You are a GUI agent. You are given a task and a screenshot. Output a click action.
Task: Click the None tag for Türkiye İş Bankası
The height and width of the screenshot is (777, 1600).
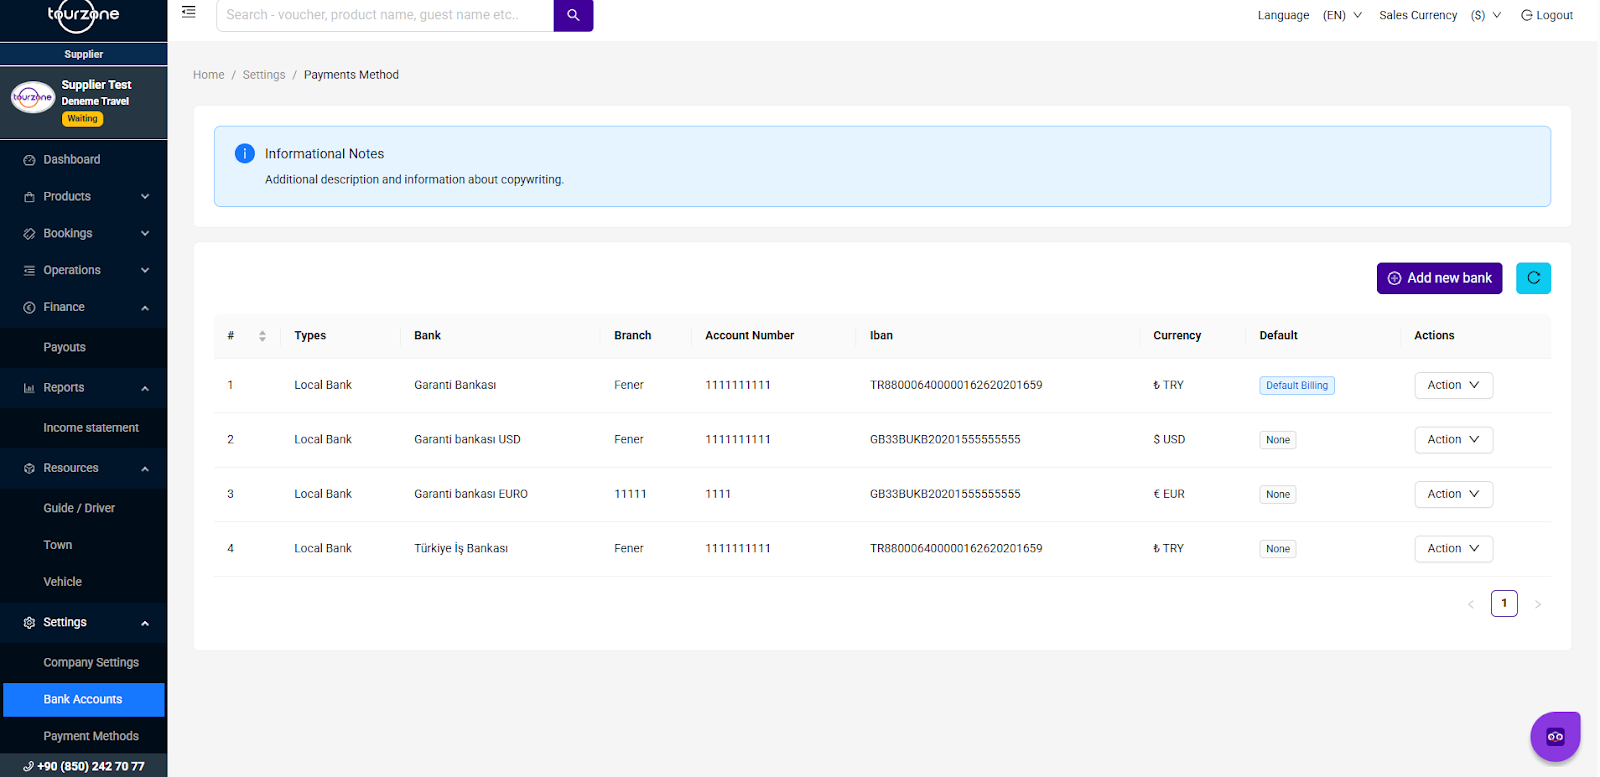tap(1278, 549)
